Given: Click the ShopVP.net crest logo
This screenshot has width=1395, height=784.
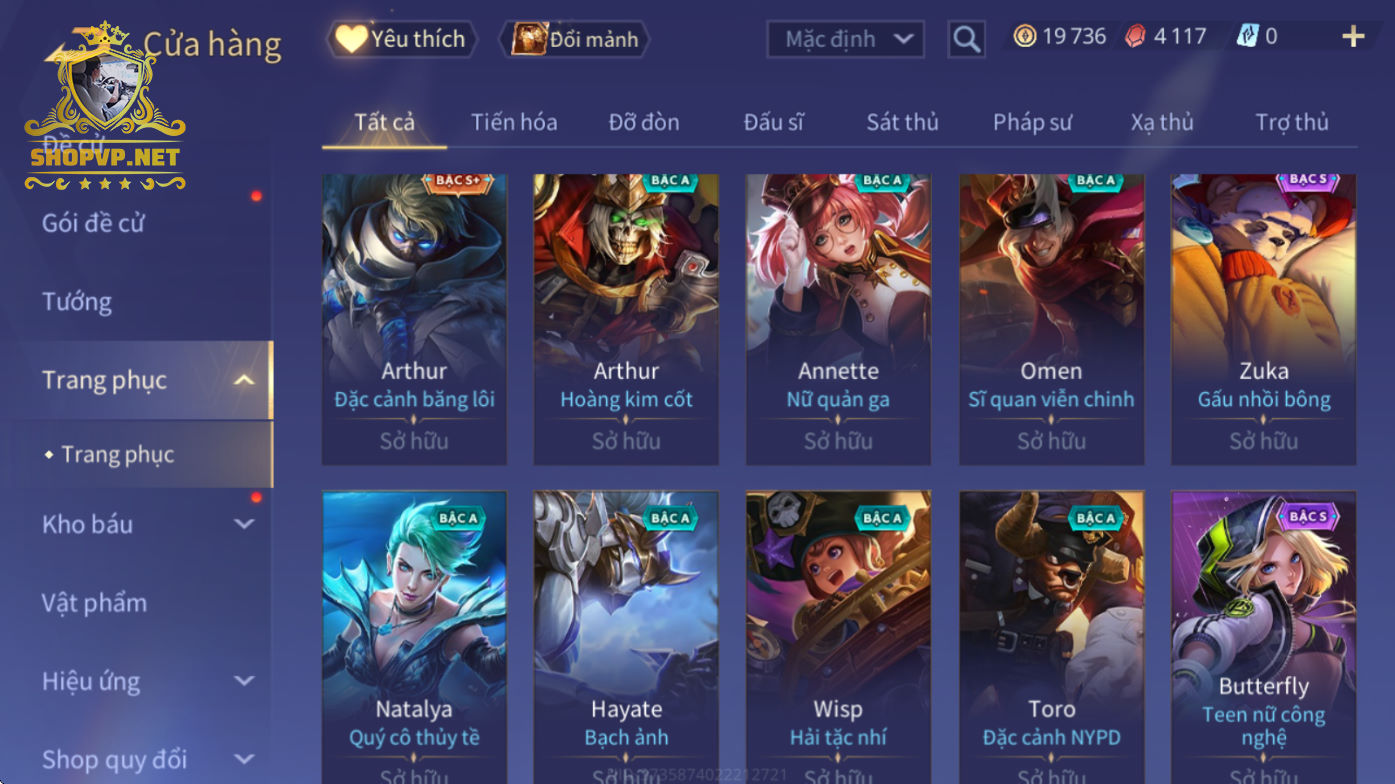Looking at the screenshot, I should click(x=105, y=105).
